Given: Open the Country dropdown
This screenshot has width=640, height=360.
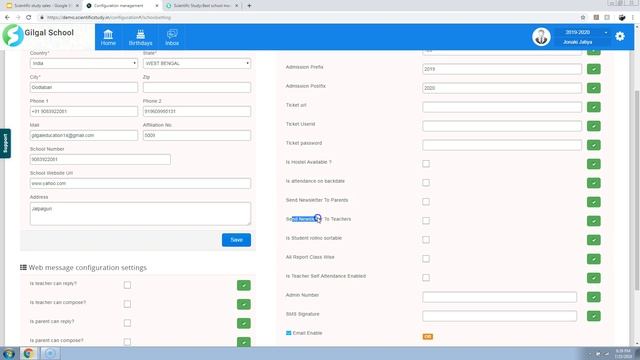Looking at the screenshot, I should pyautogui.click(x=84, y=63).
